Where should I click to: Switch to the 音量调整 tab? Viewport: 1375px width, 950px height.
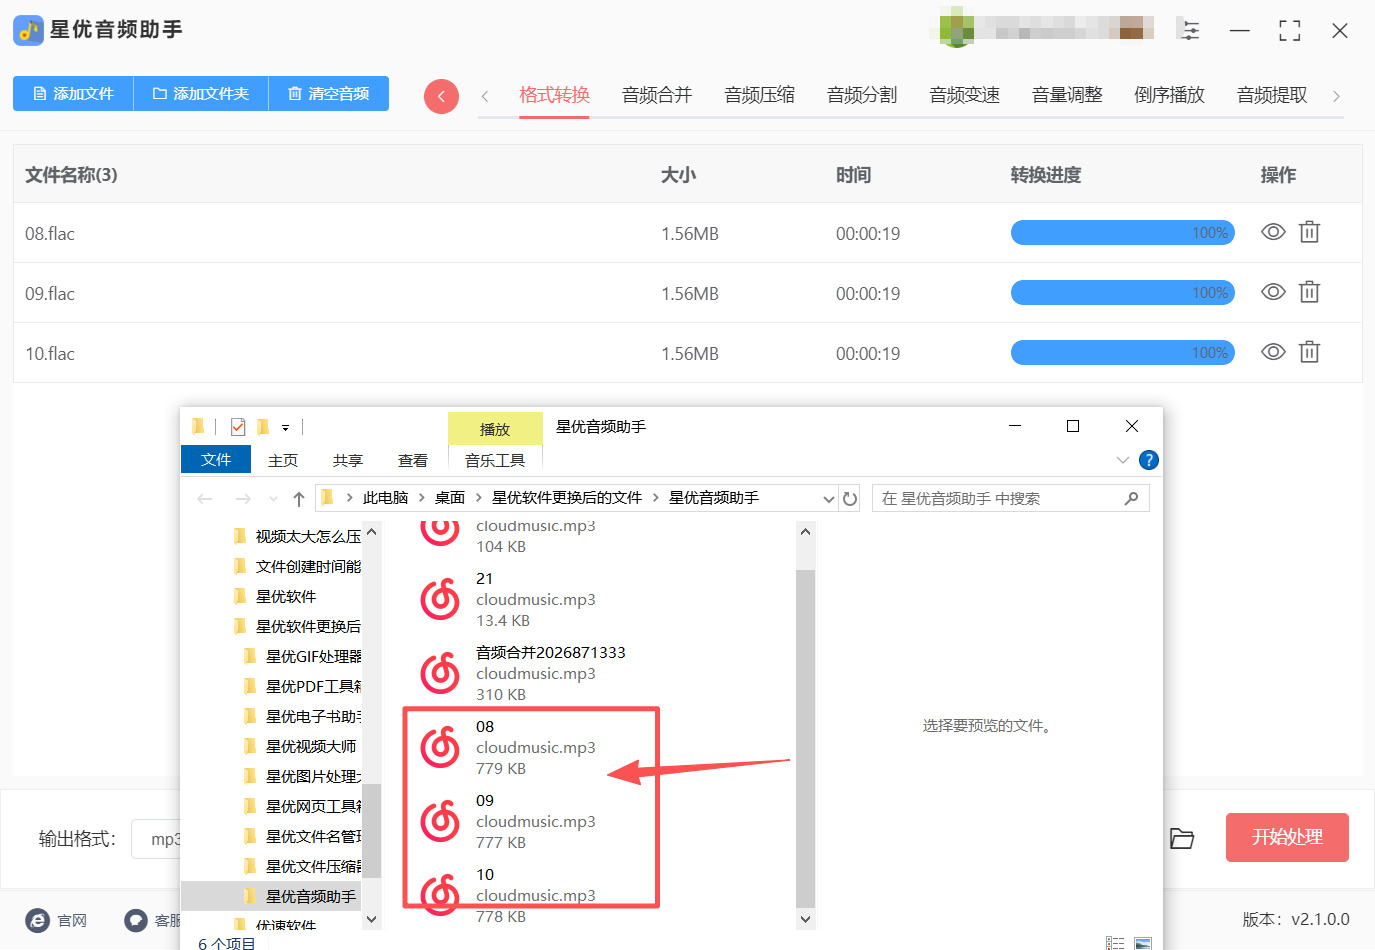coord(1067,95)
